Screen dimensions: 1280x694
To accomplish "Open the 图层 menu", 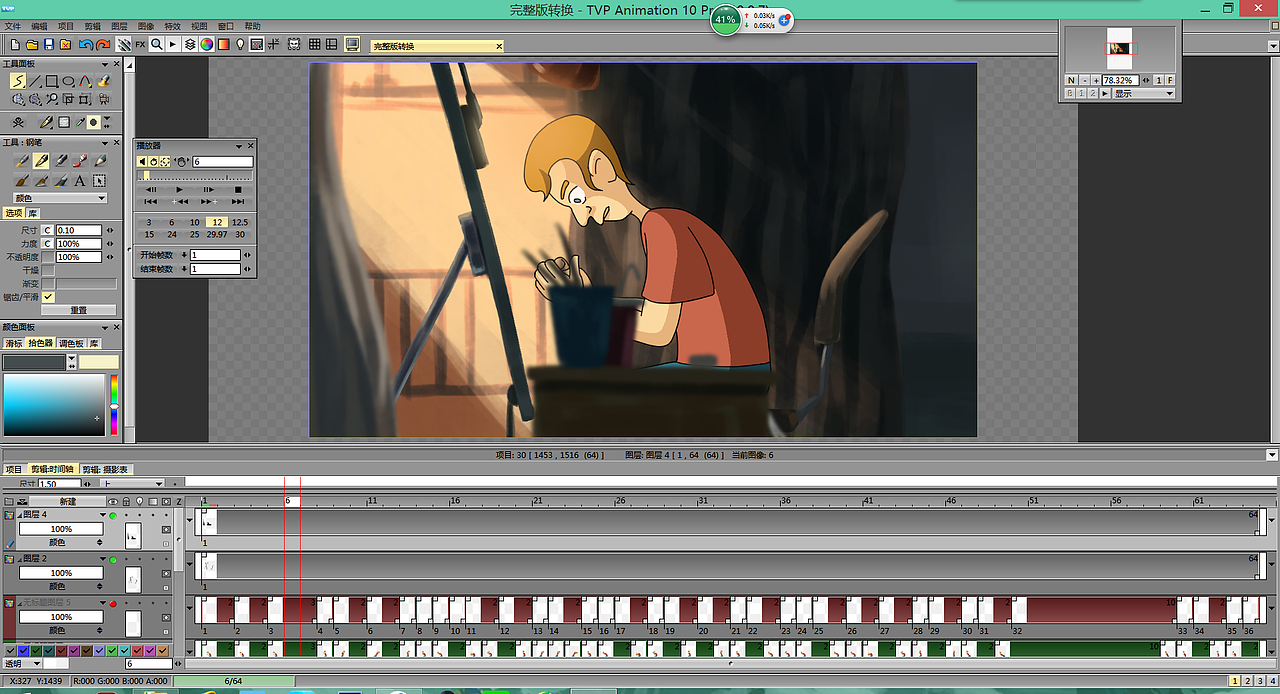I will [x=119, y=26].
